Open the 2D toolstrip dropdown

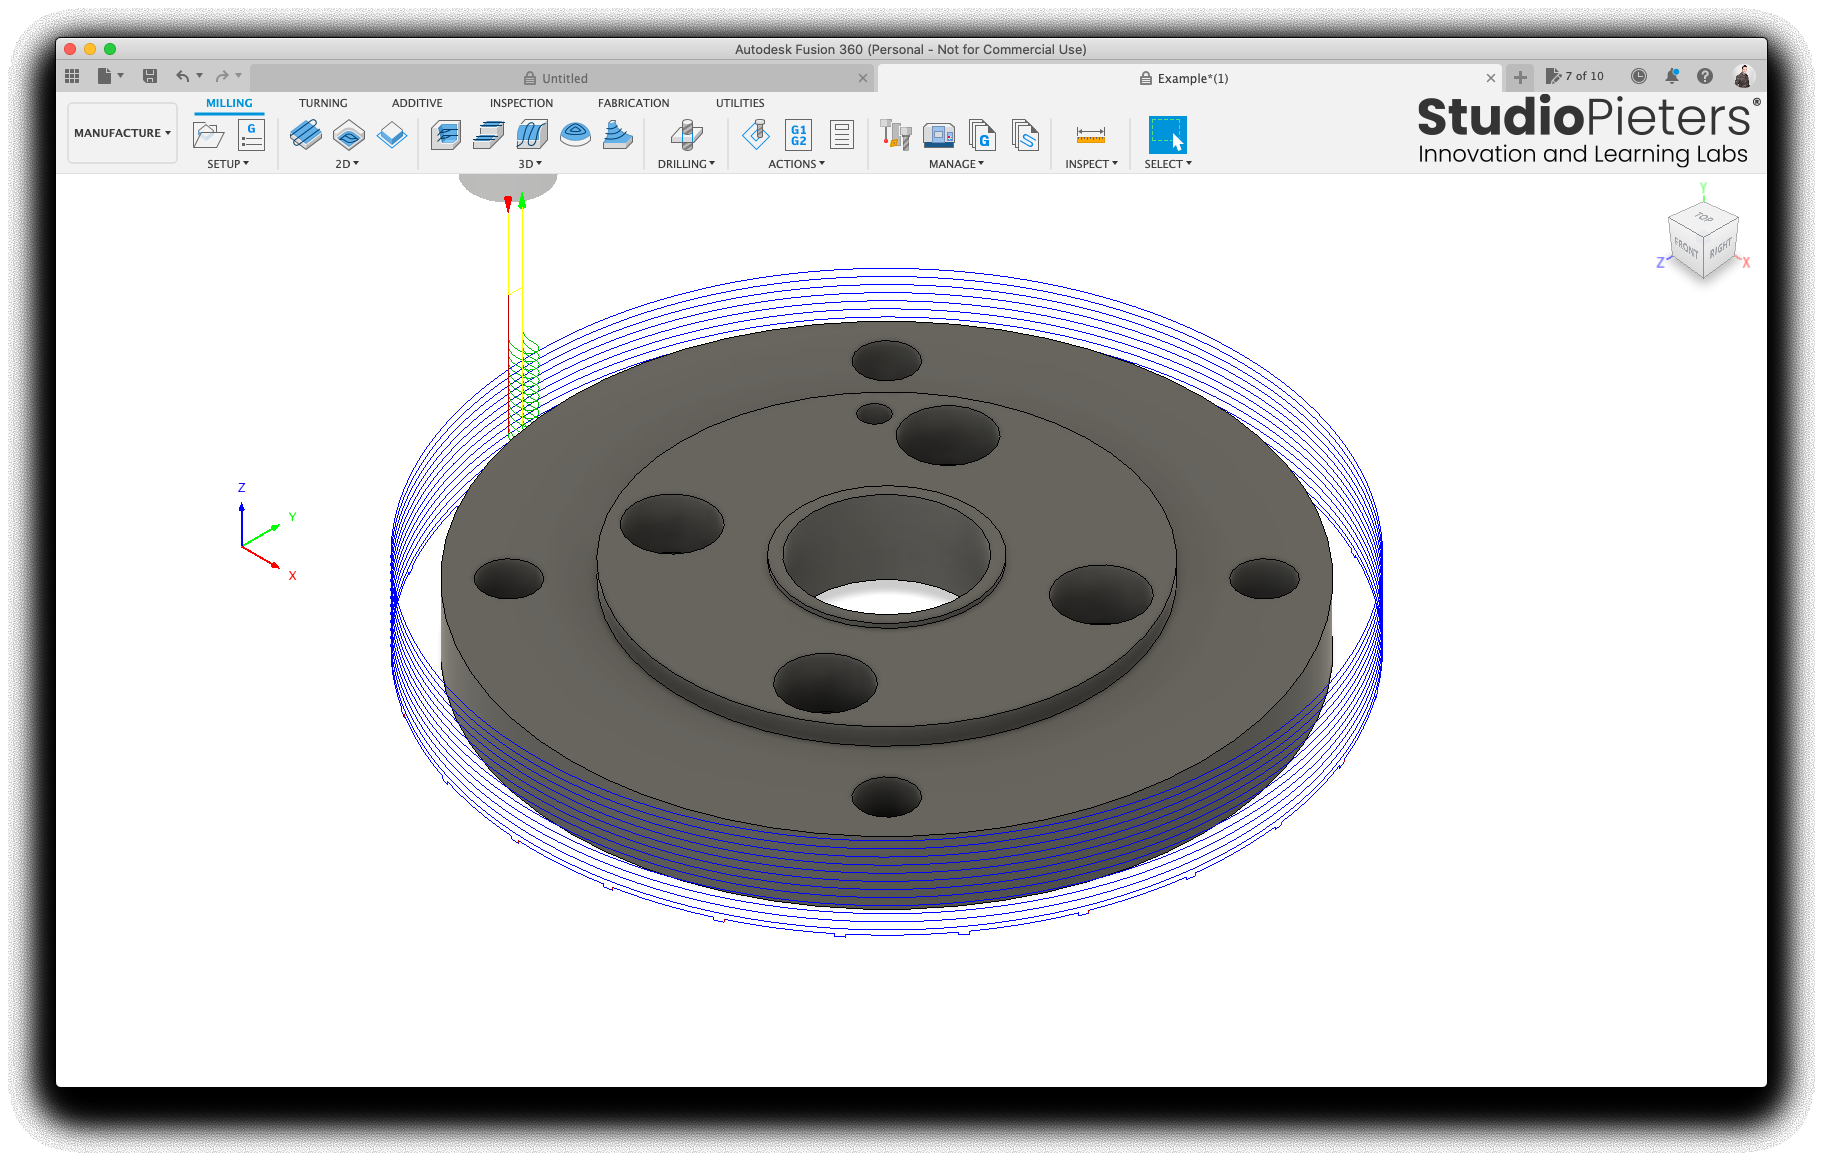[347, 163]
